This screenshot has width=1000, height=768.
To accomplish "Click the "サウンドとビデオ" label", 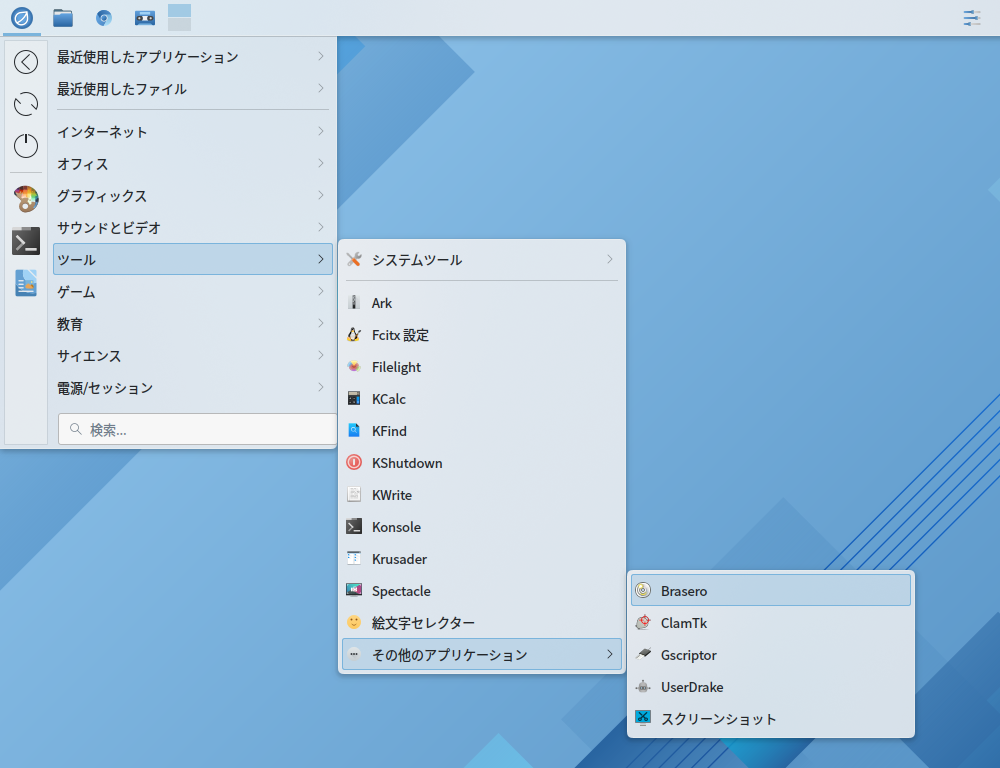I will [109, 228].
